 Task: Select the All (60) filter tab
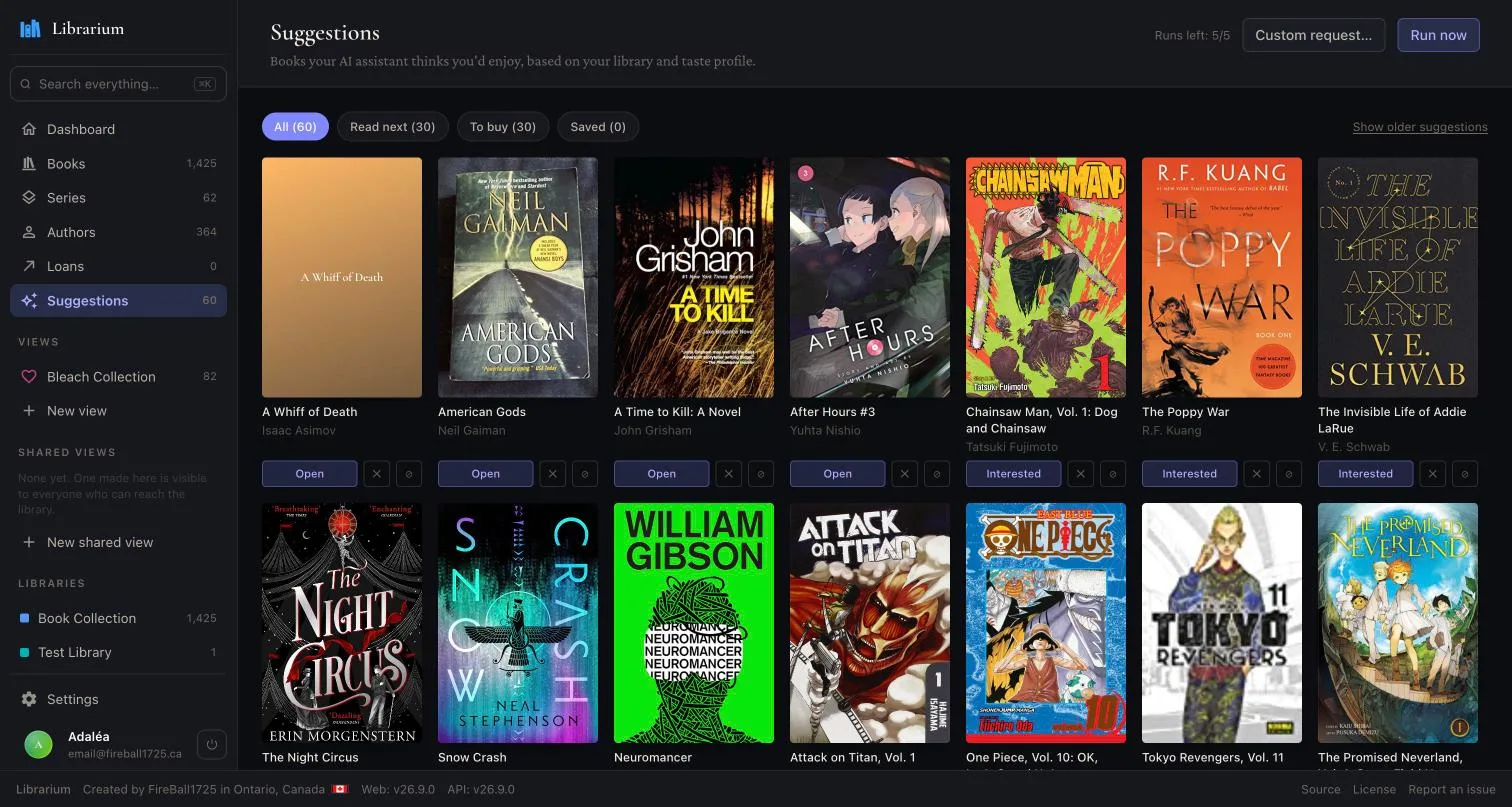coord(295,126)
